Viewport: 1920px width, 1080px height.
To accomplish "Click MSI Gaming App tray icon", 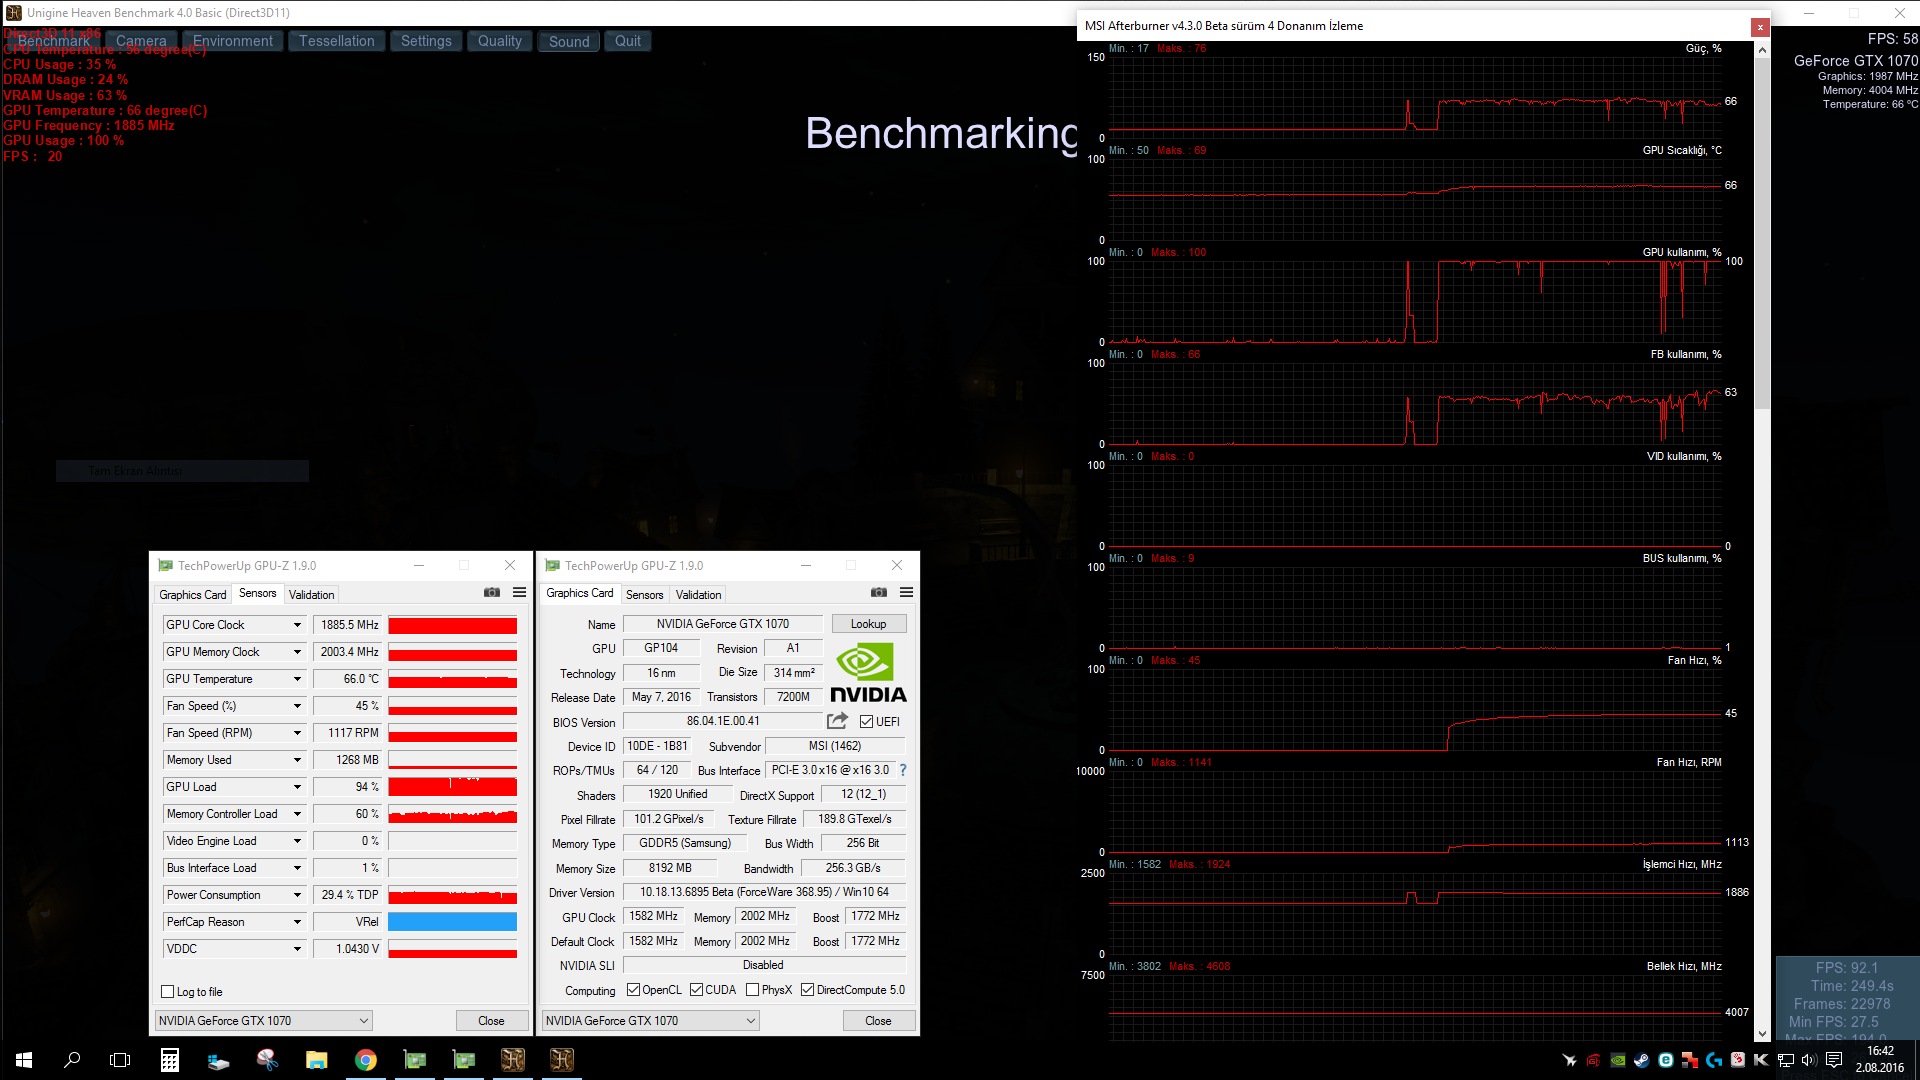I will point(1594,1060).
